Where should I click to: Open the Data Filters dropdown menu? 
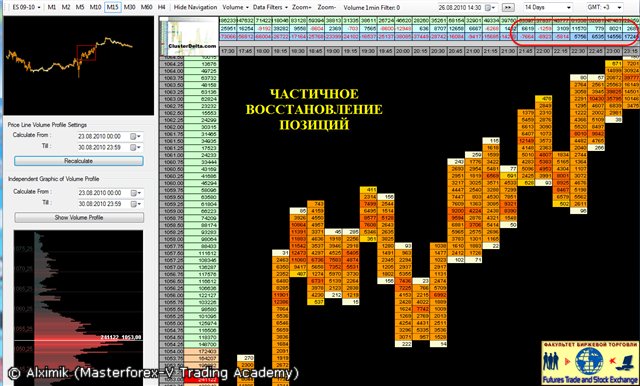click(270, 7)
